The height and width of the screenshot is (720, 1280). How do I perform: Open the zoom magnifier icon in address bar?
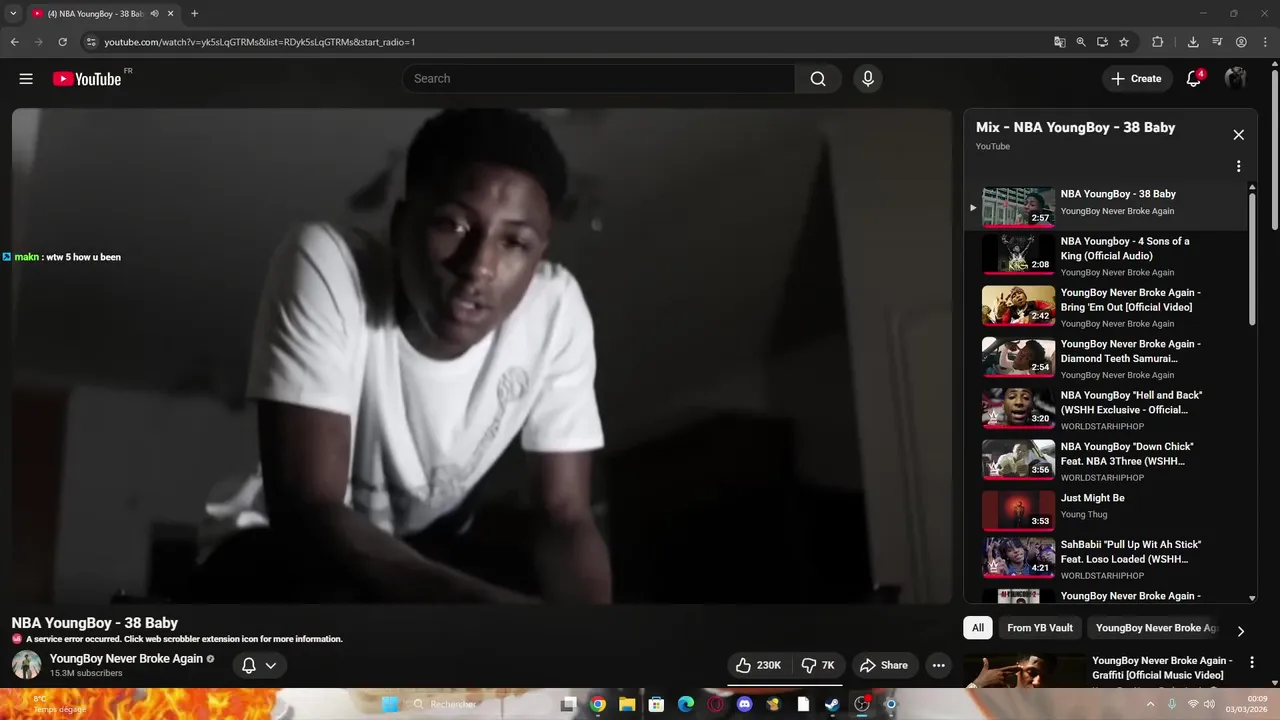1081,42
